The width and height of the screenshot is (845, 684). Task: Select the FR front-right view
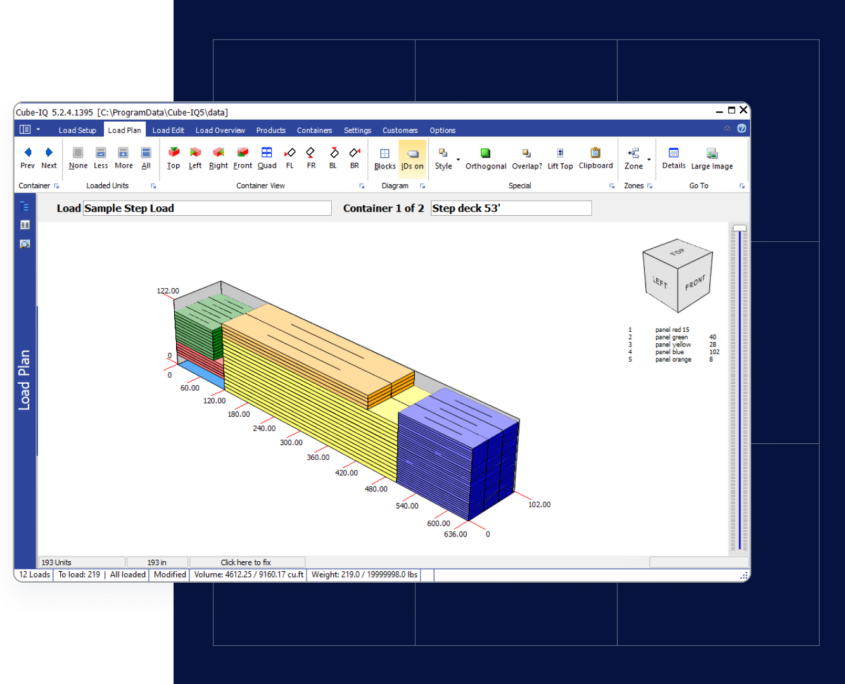[x=311, y=158]
